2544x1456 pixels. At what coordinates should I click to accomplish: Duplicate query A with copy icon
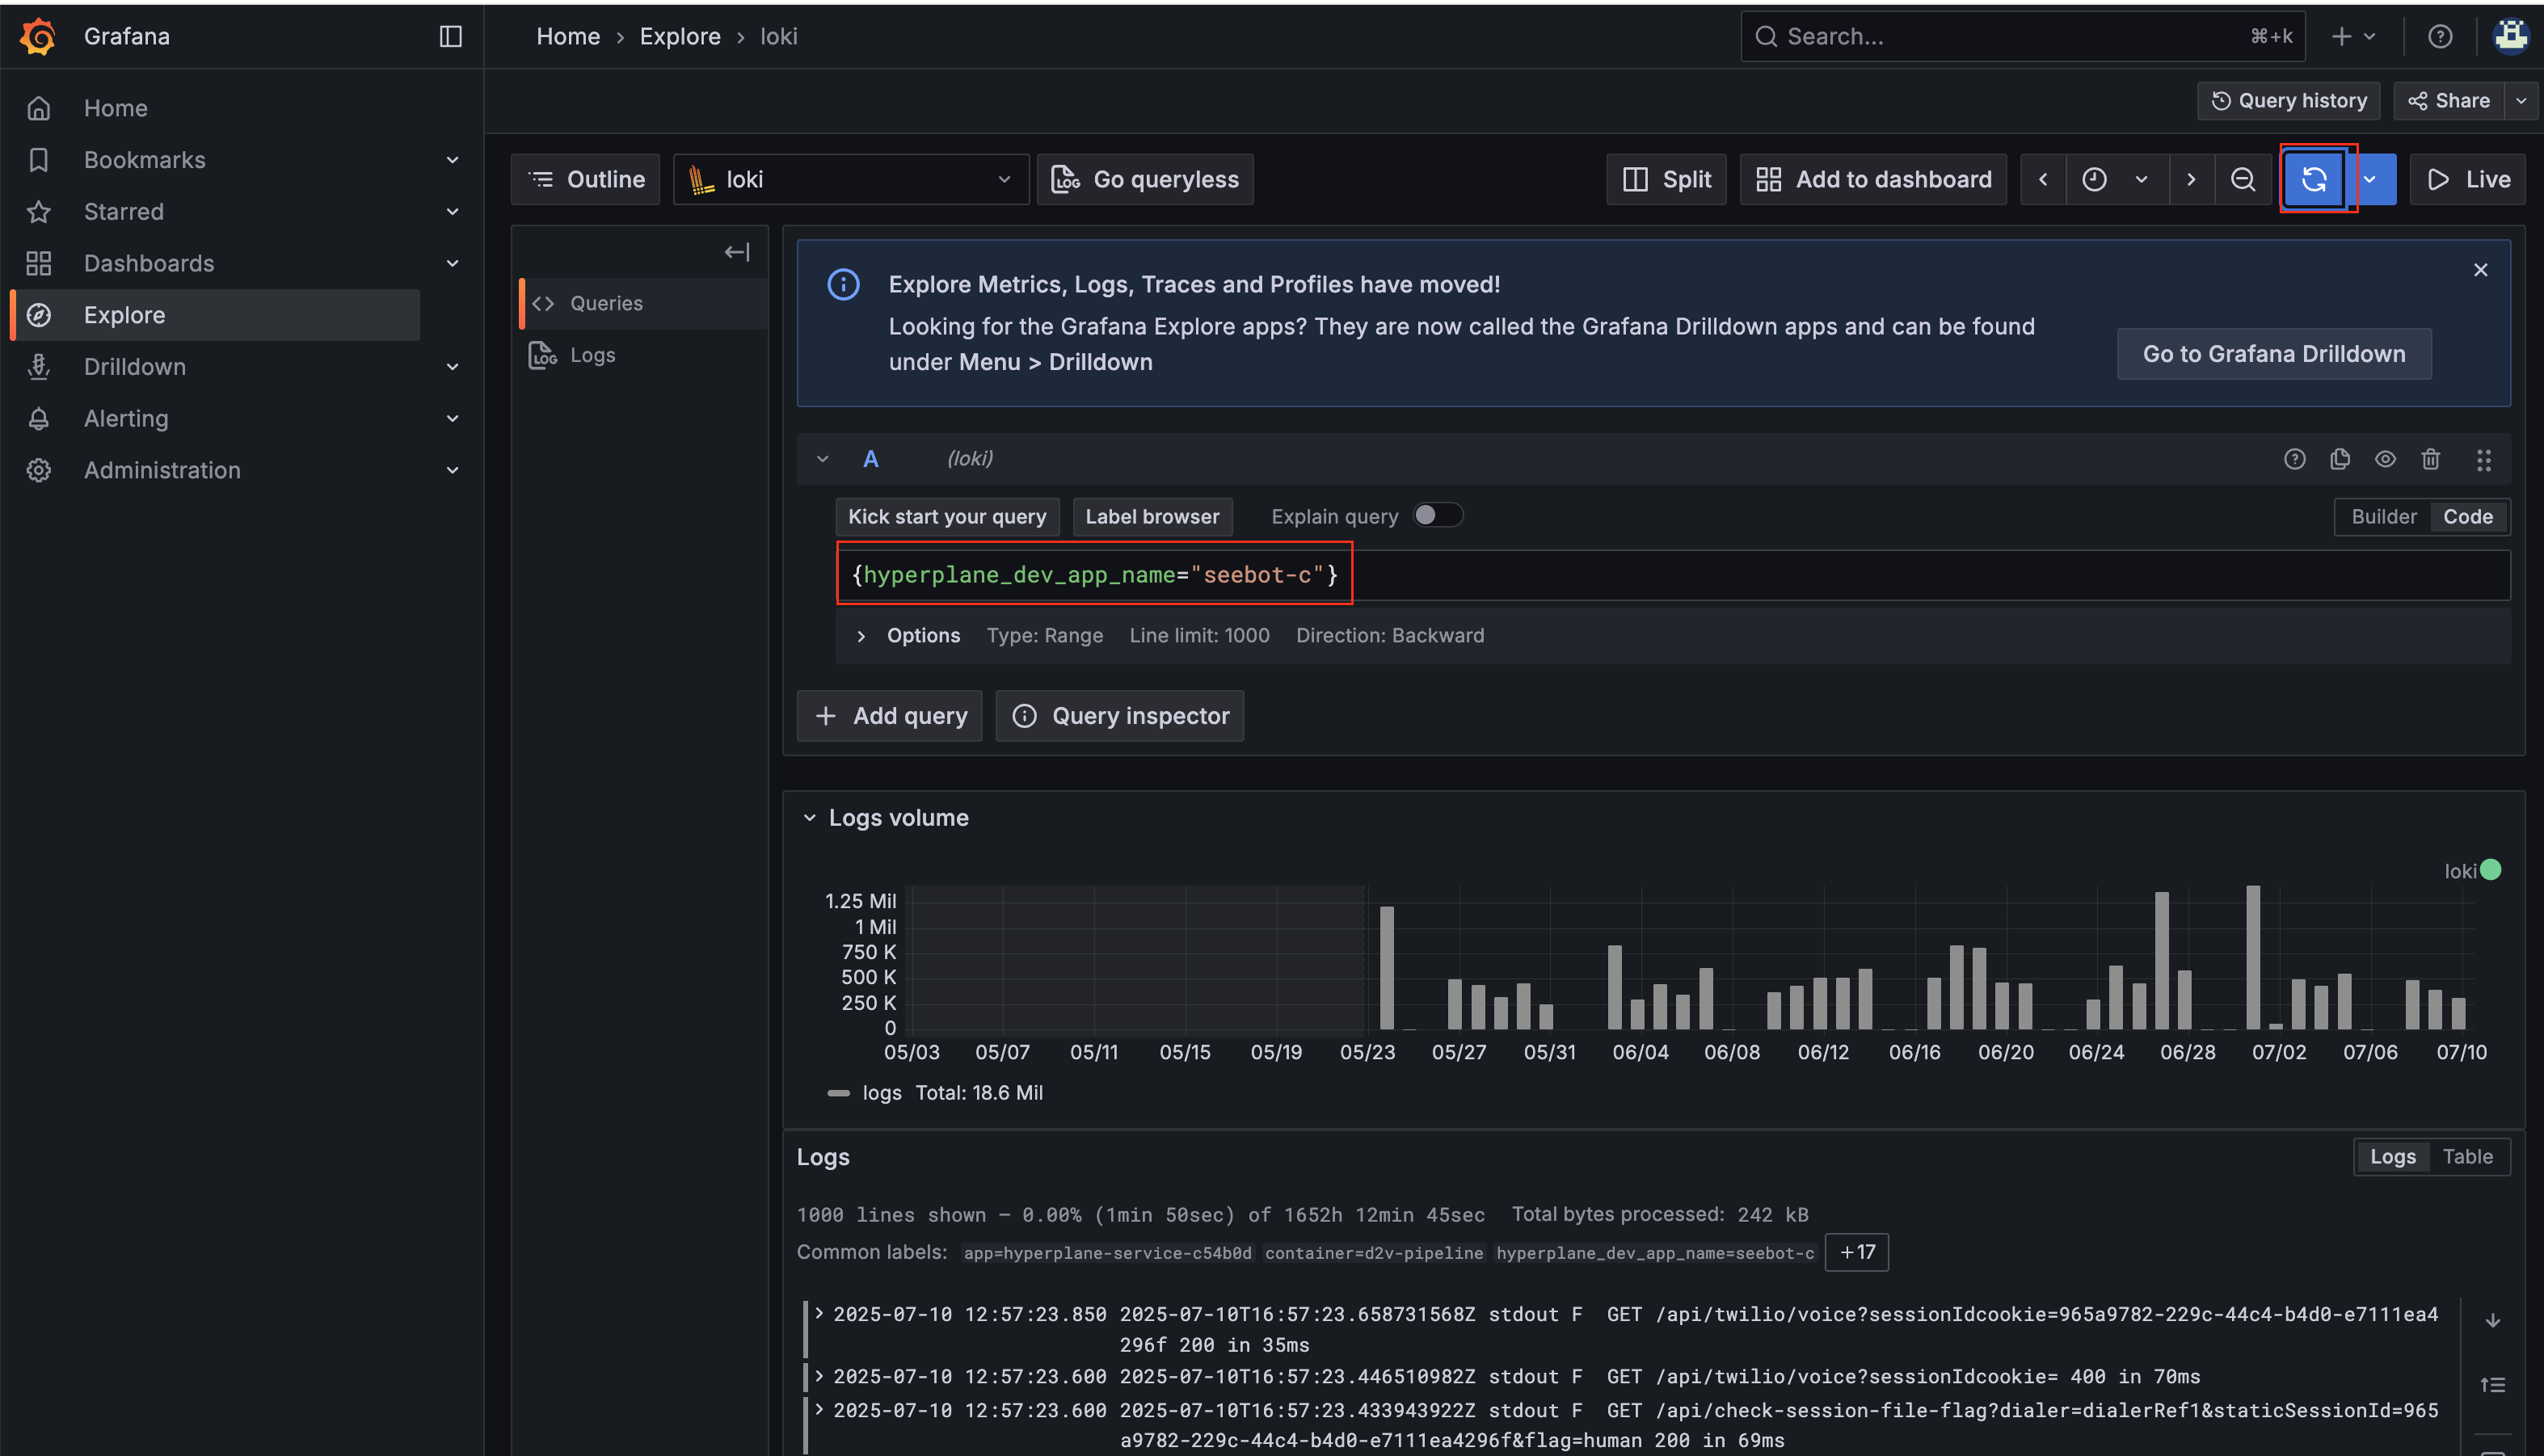click(x=2340, y=459)
